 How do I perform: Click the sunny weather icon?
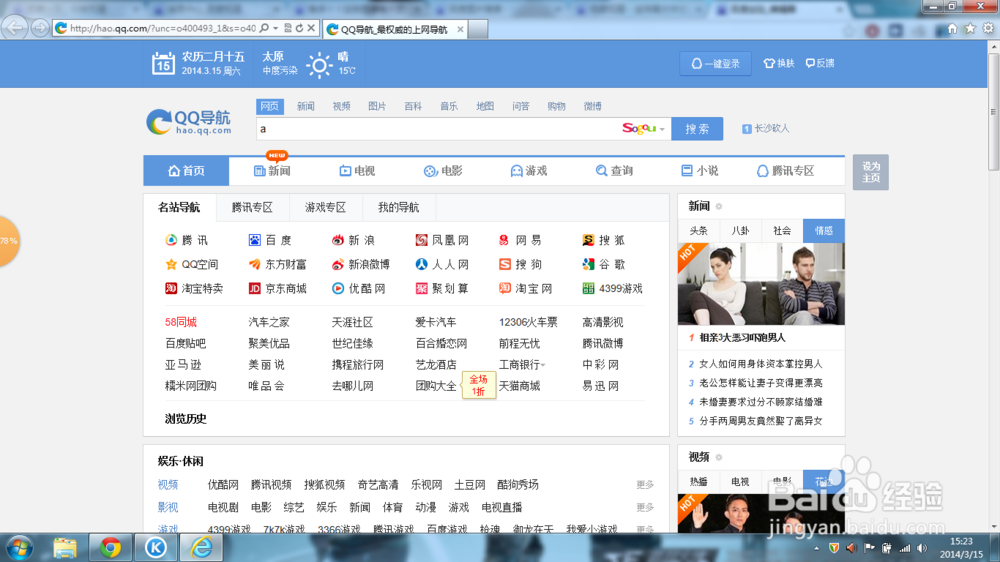320,65
